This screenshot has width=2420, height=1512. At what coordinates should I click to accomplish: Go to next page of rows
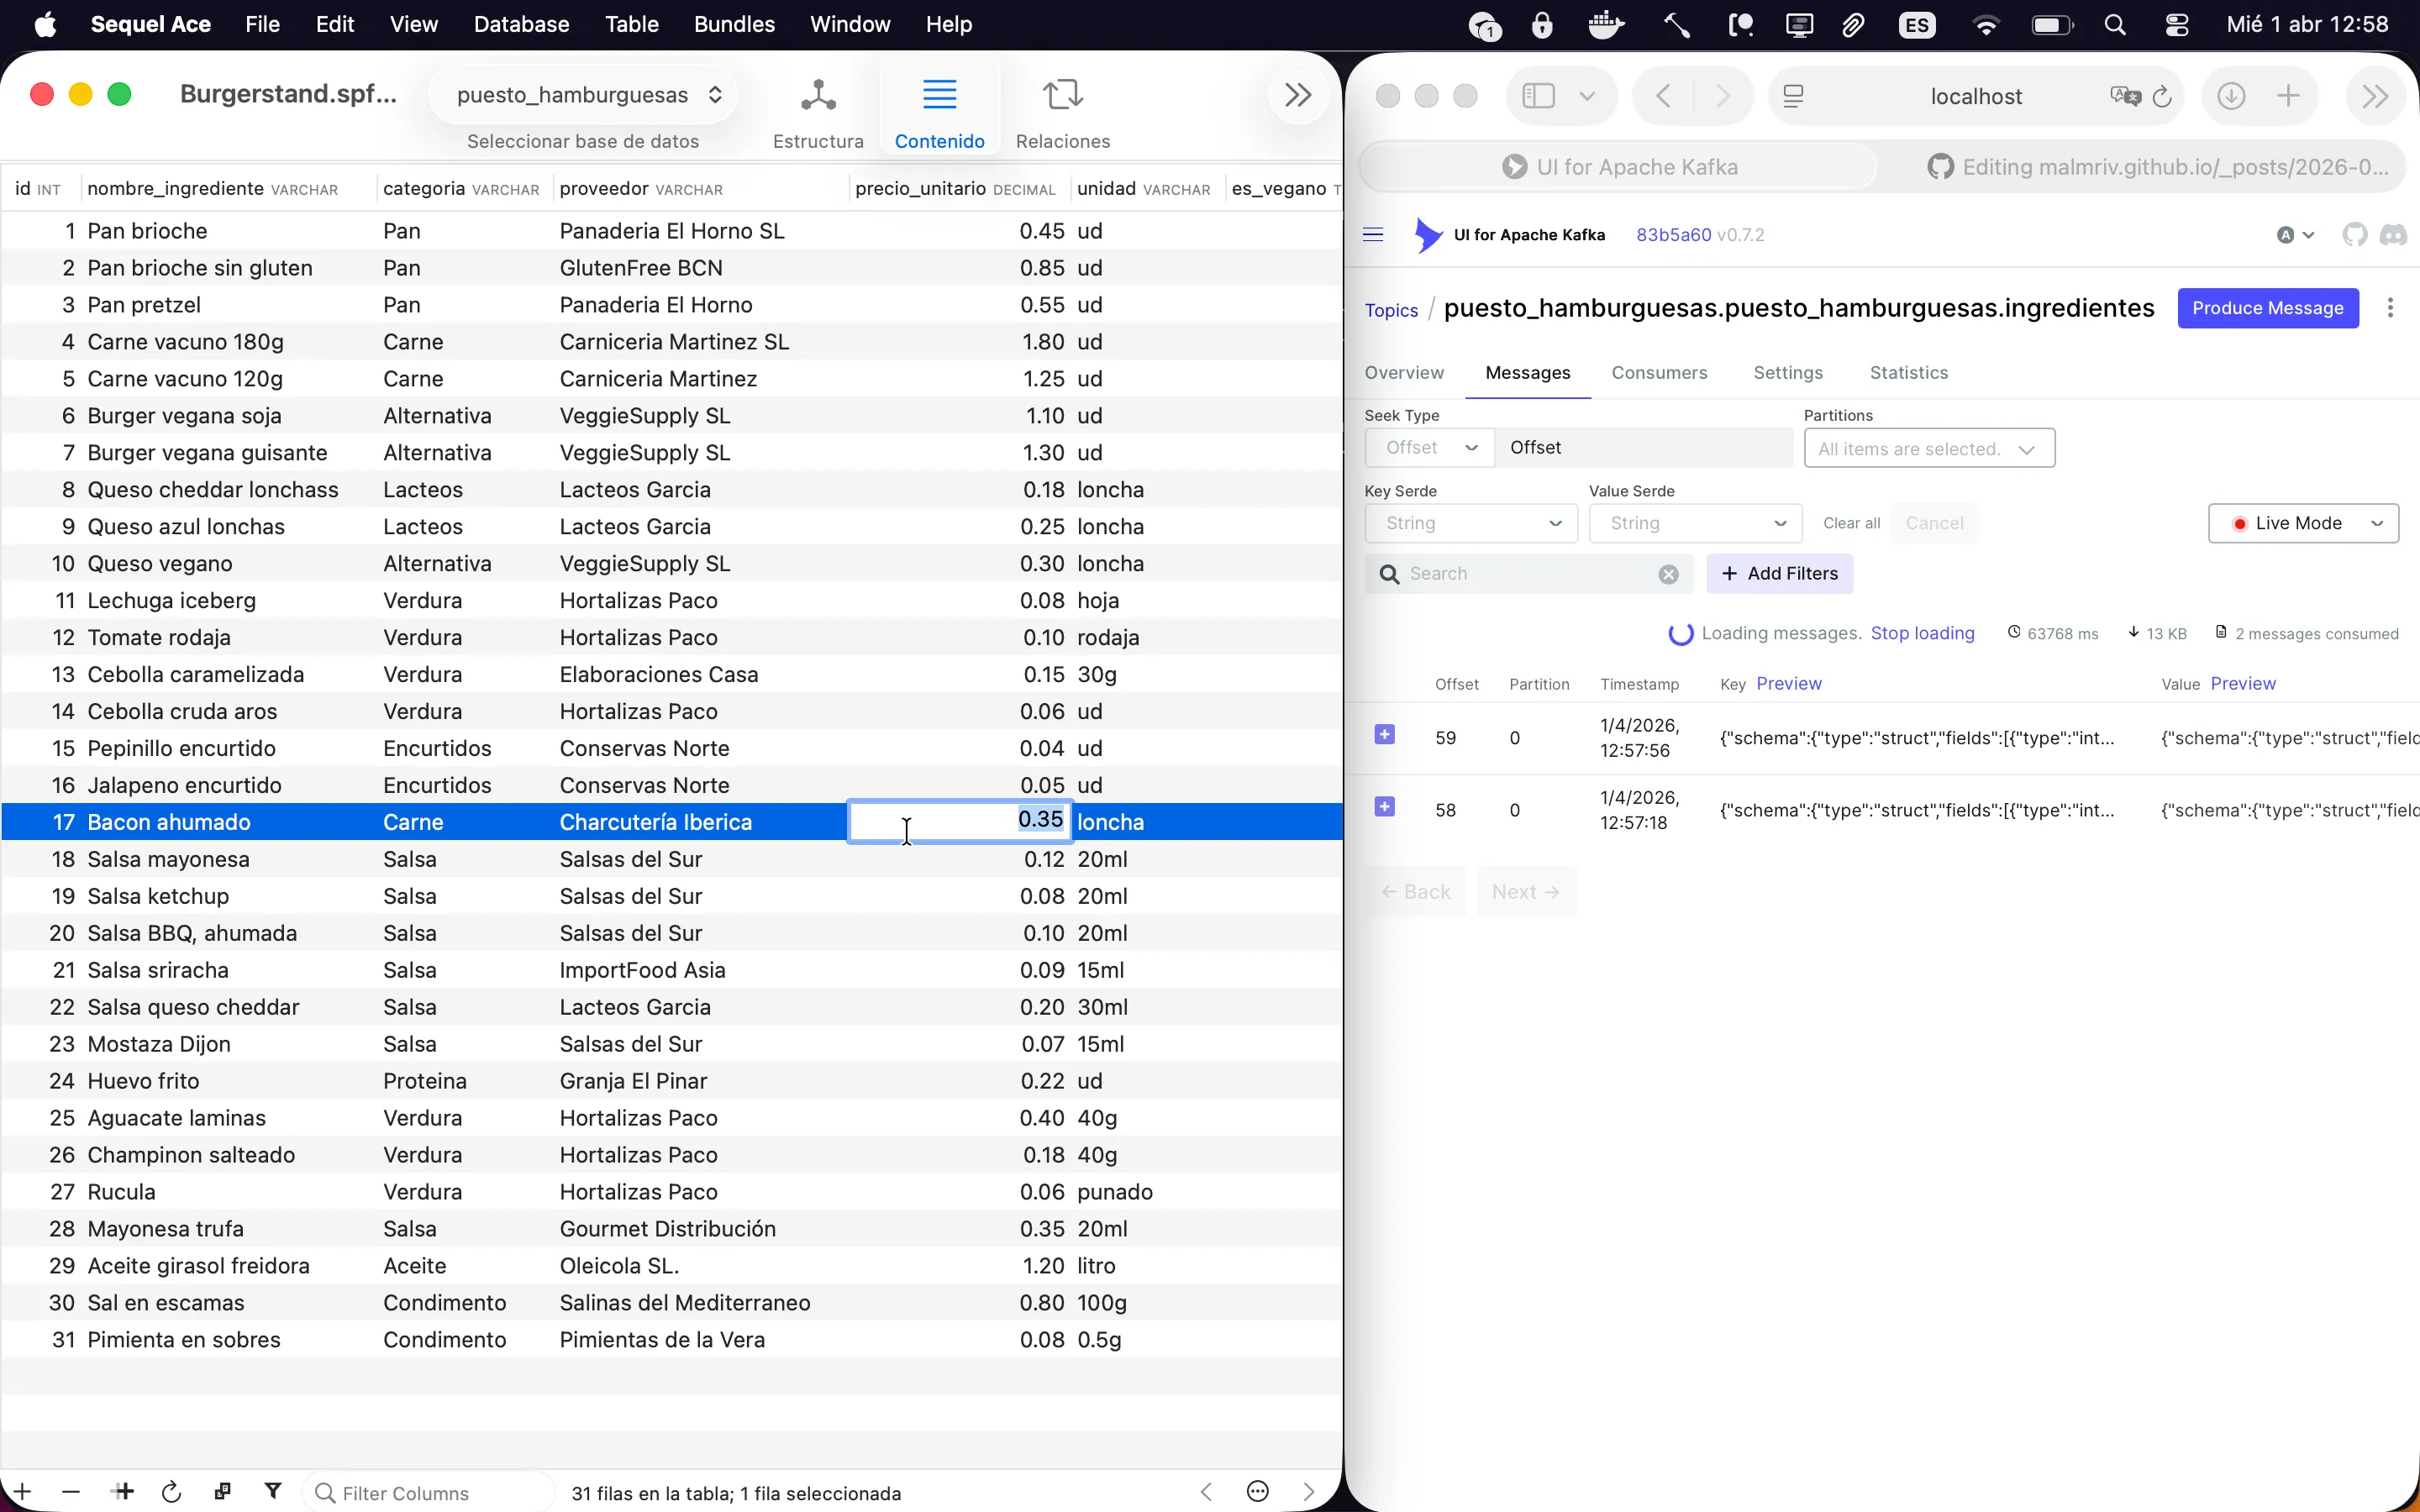click(x=1308, y=1492)
